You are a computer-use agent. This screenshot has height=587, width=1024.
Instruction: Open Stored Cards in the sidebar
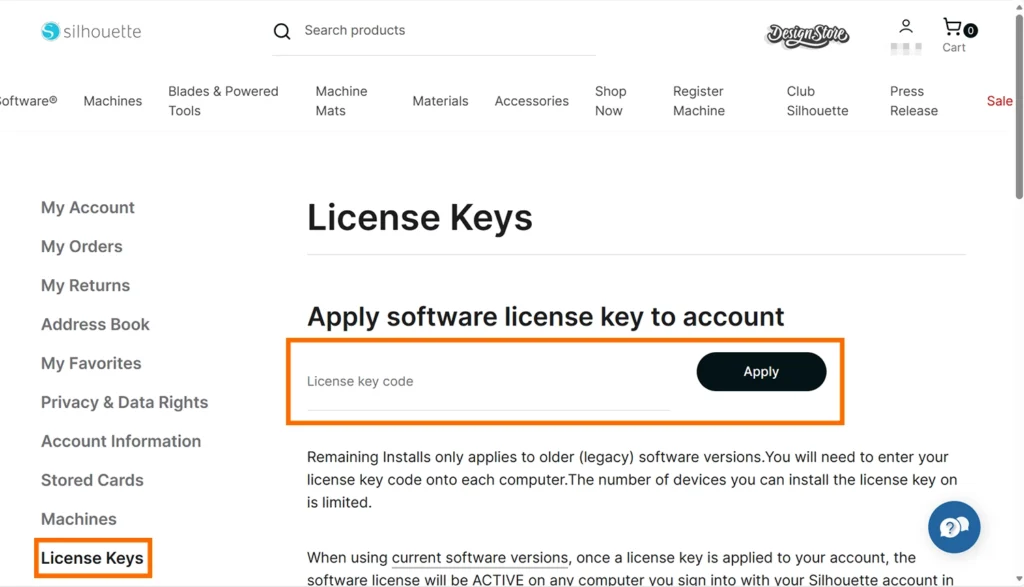coord(92,481)
